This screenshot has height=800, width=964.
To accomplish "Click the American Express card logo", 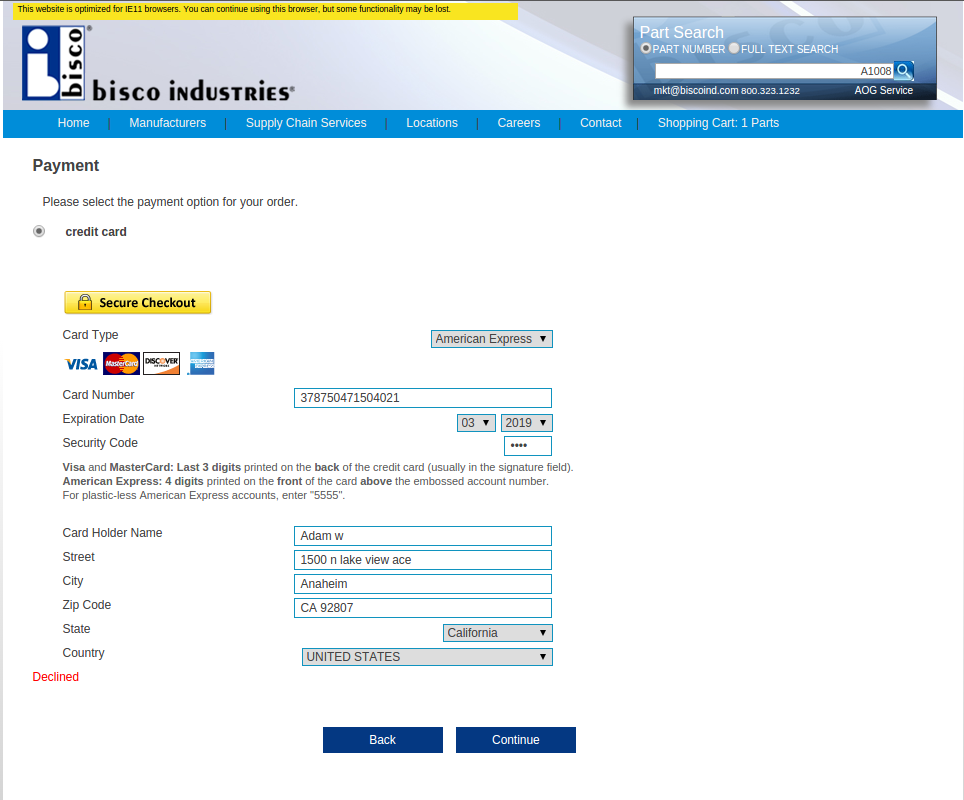I will coord(201,363).
